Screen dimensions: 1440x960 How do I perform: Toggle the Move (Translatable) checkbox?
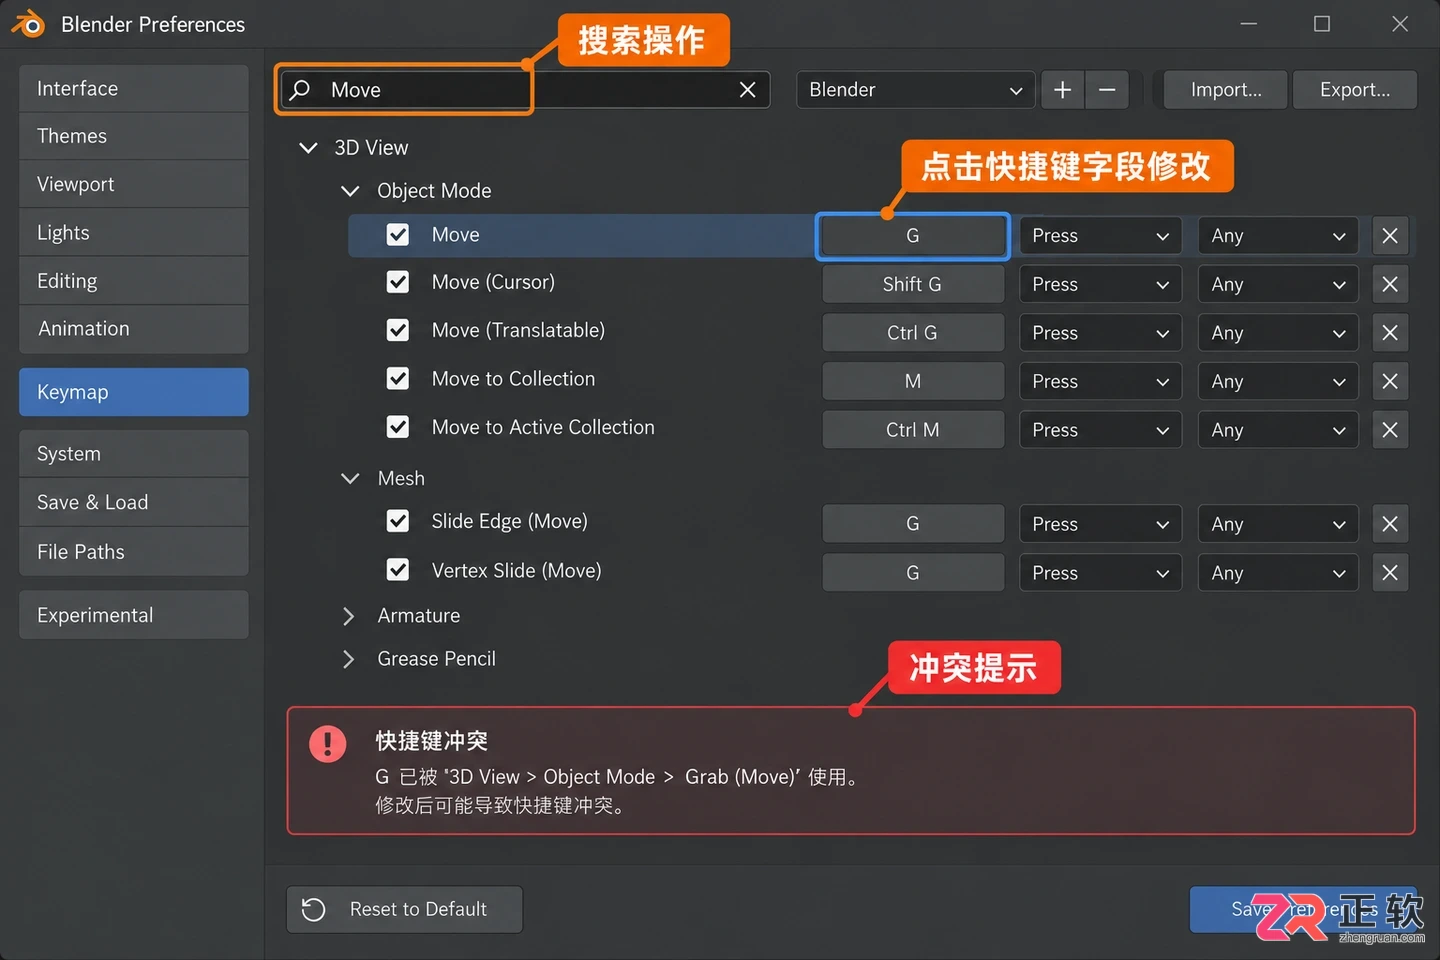coord(398,330)
